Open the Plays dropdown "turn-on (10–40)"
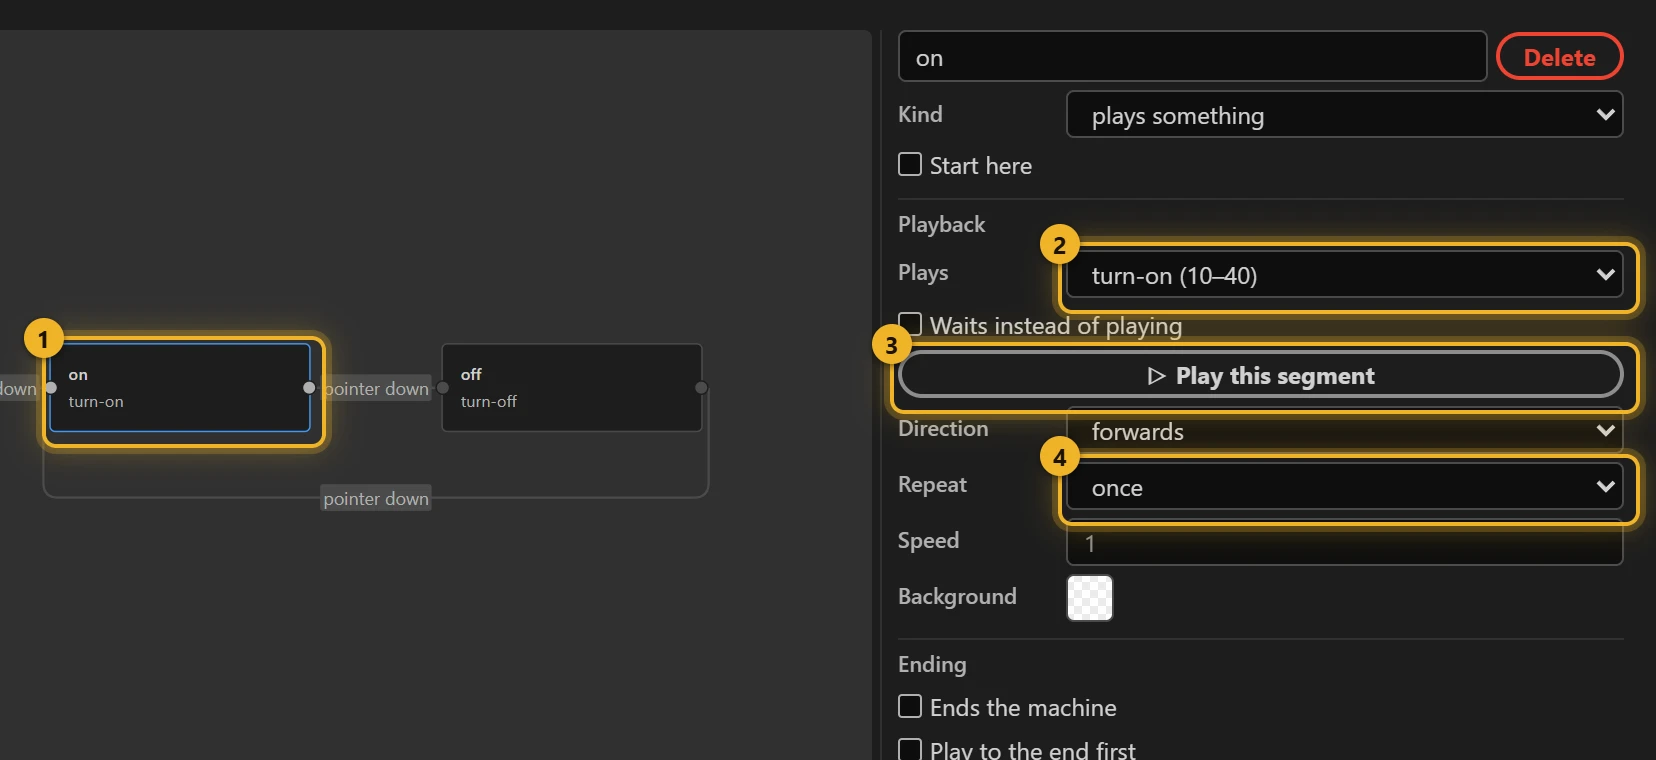Screen dimensions: 1656x760 point(1344,275)
